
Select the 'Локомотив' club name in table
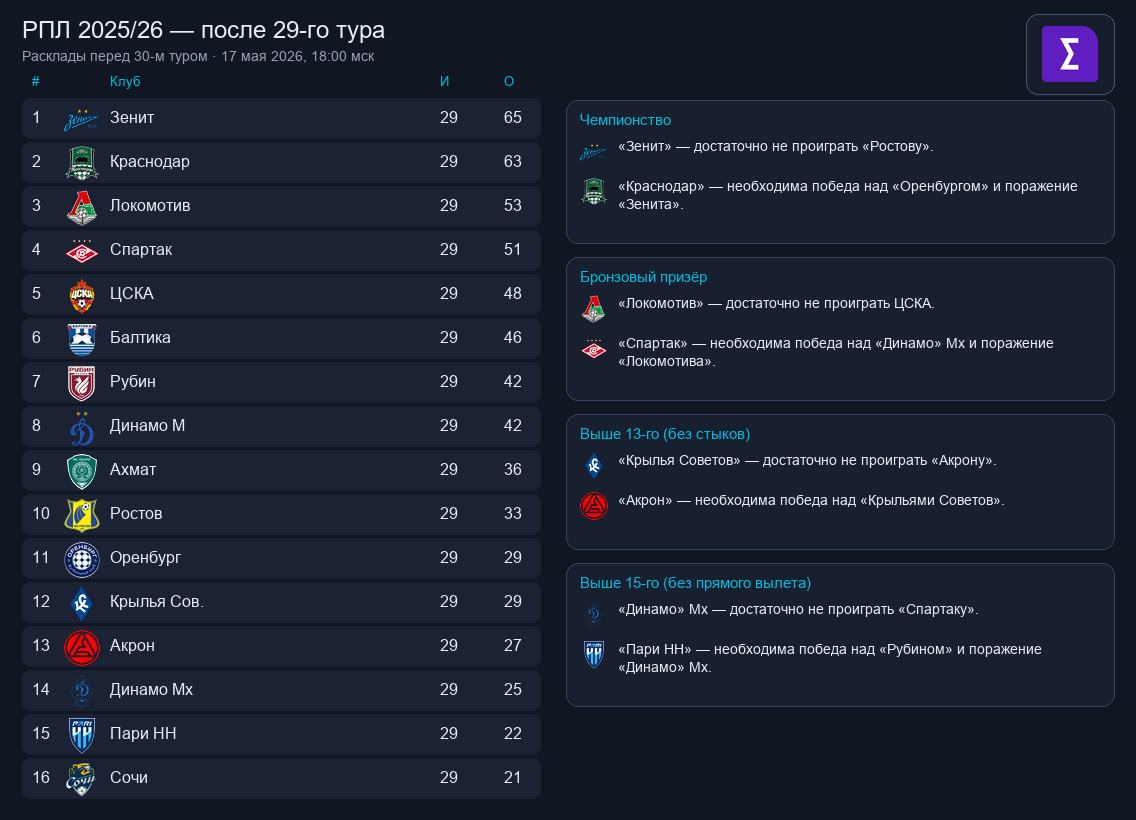coord(150,206)
